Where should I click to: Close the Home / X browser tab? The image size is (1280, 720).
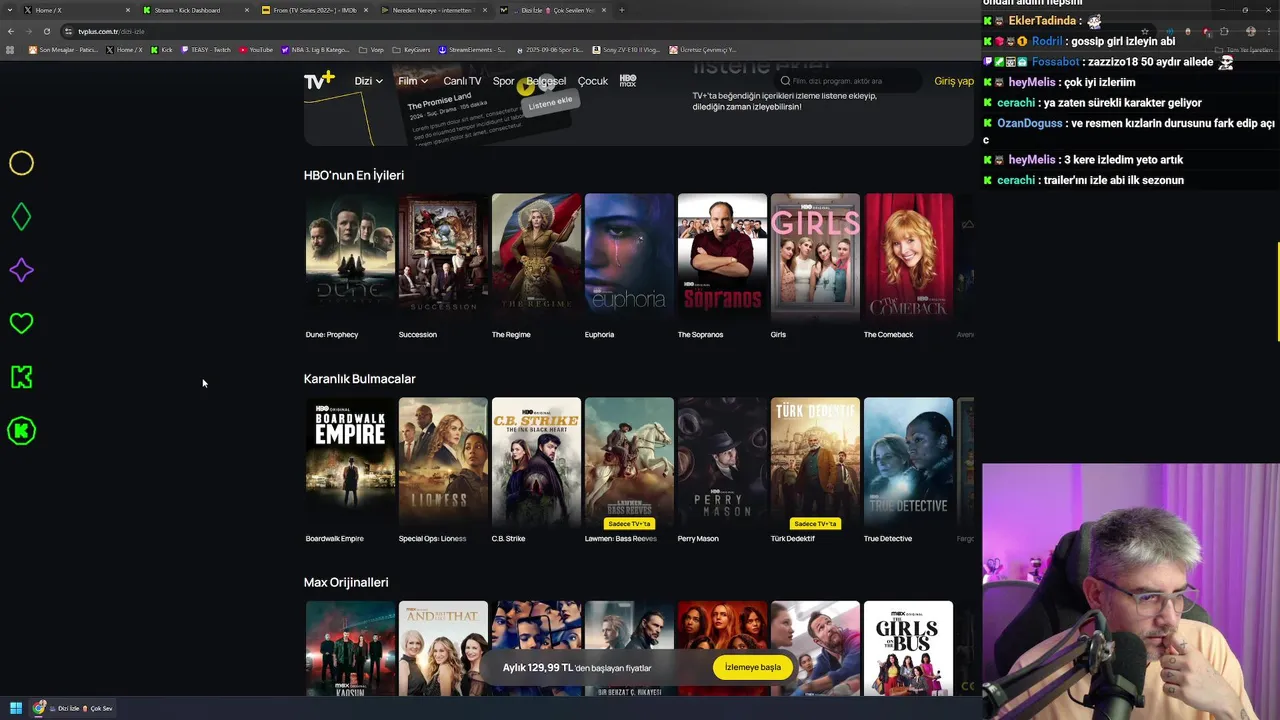(x=127, y=10)
